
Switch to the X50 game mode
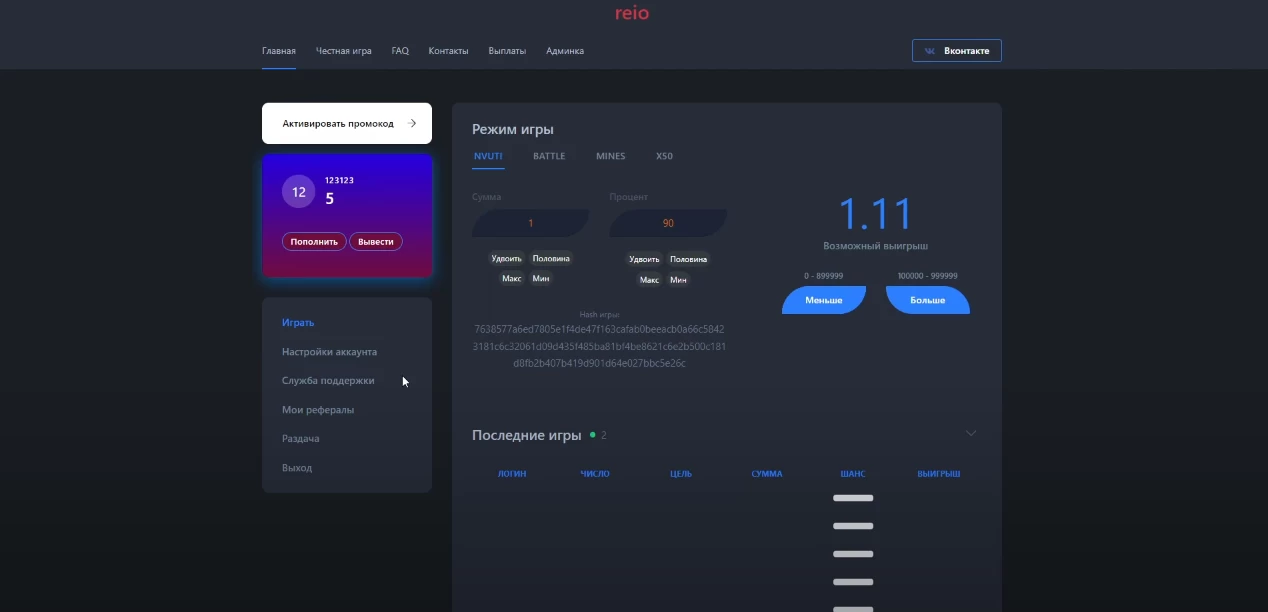tap(664, 156)
